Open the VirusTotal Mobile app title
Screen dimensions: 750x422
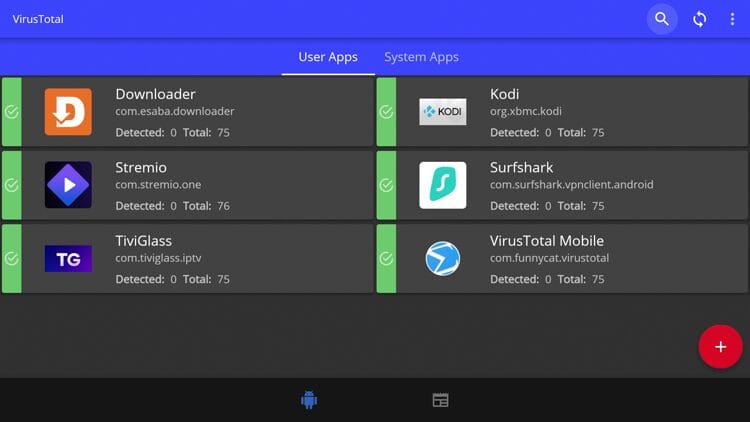click(547, 241)
